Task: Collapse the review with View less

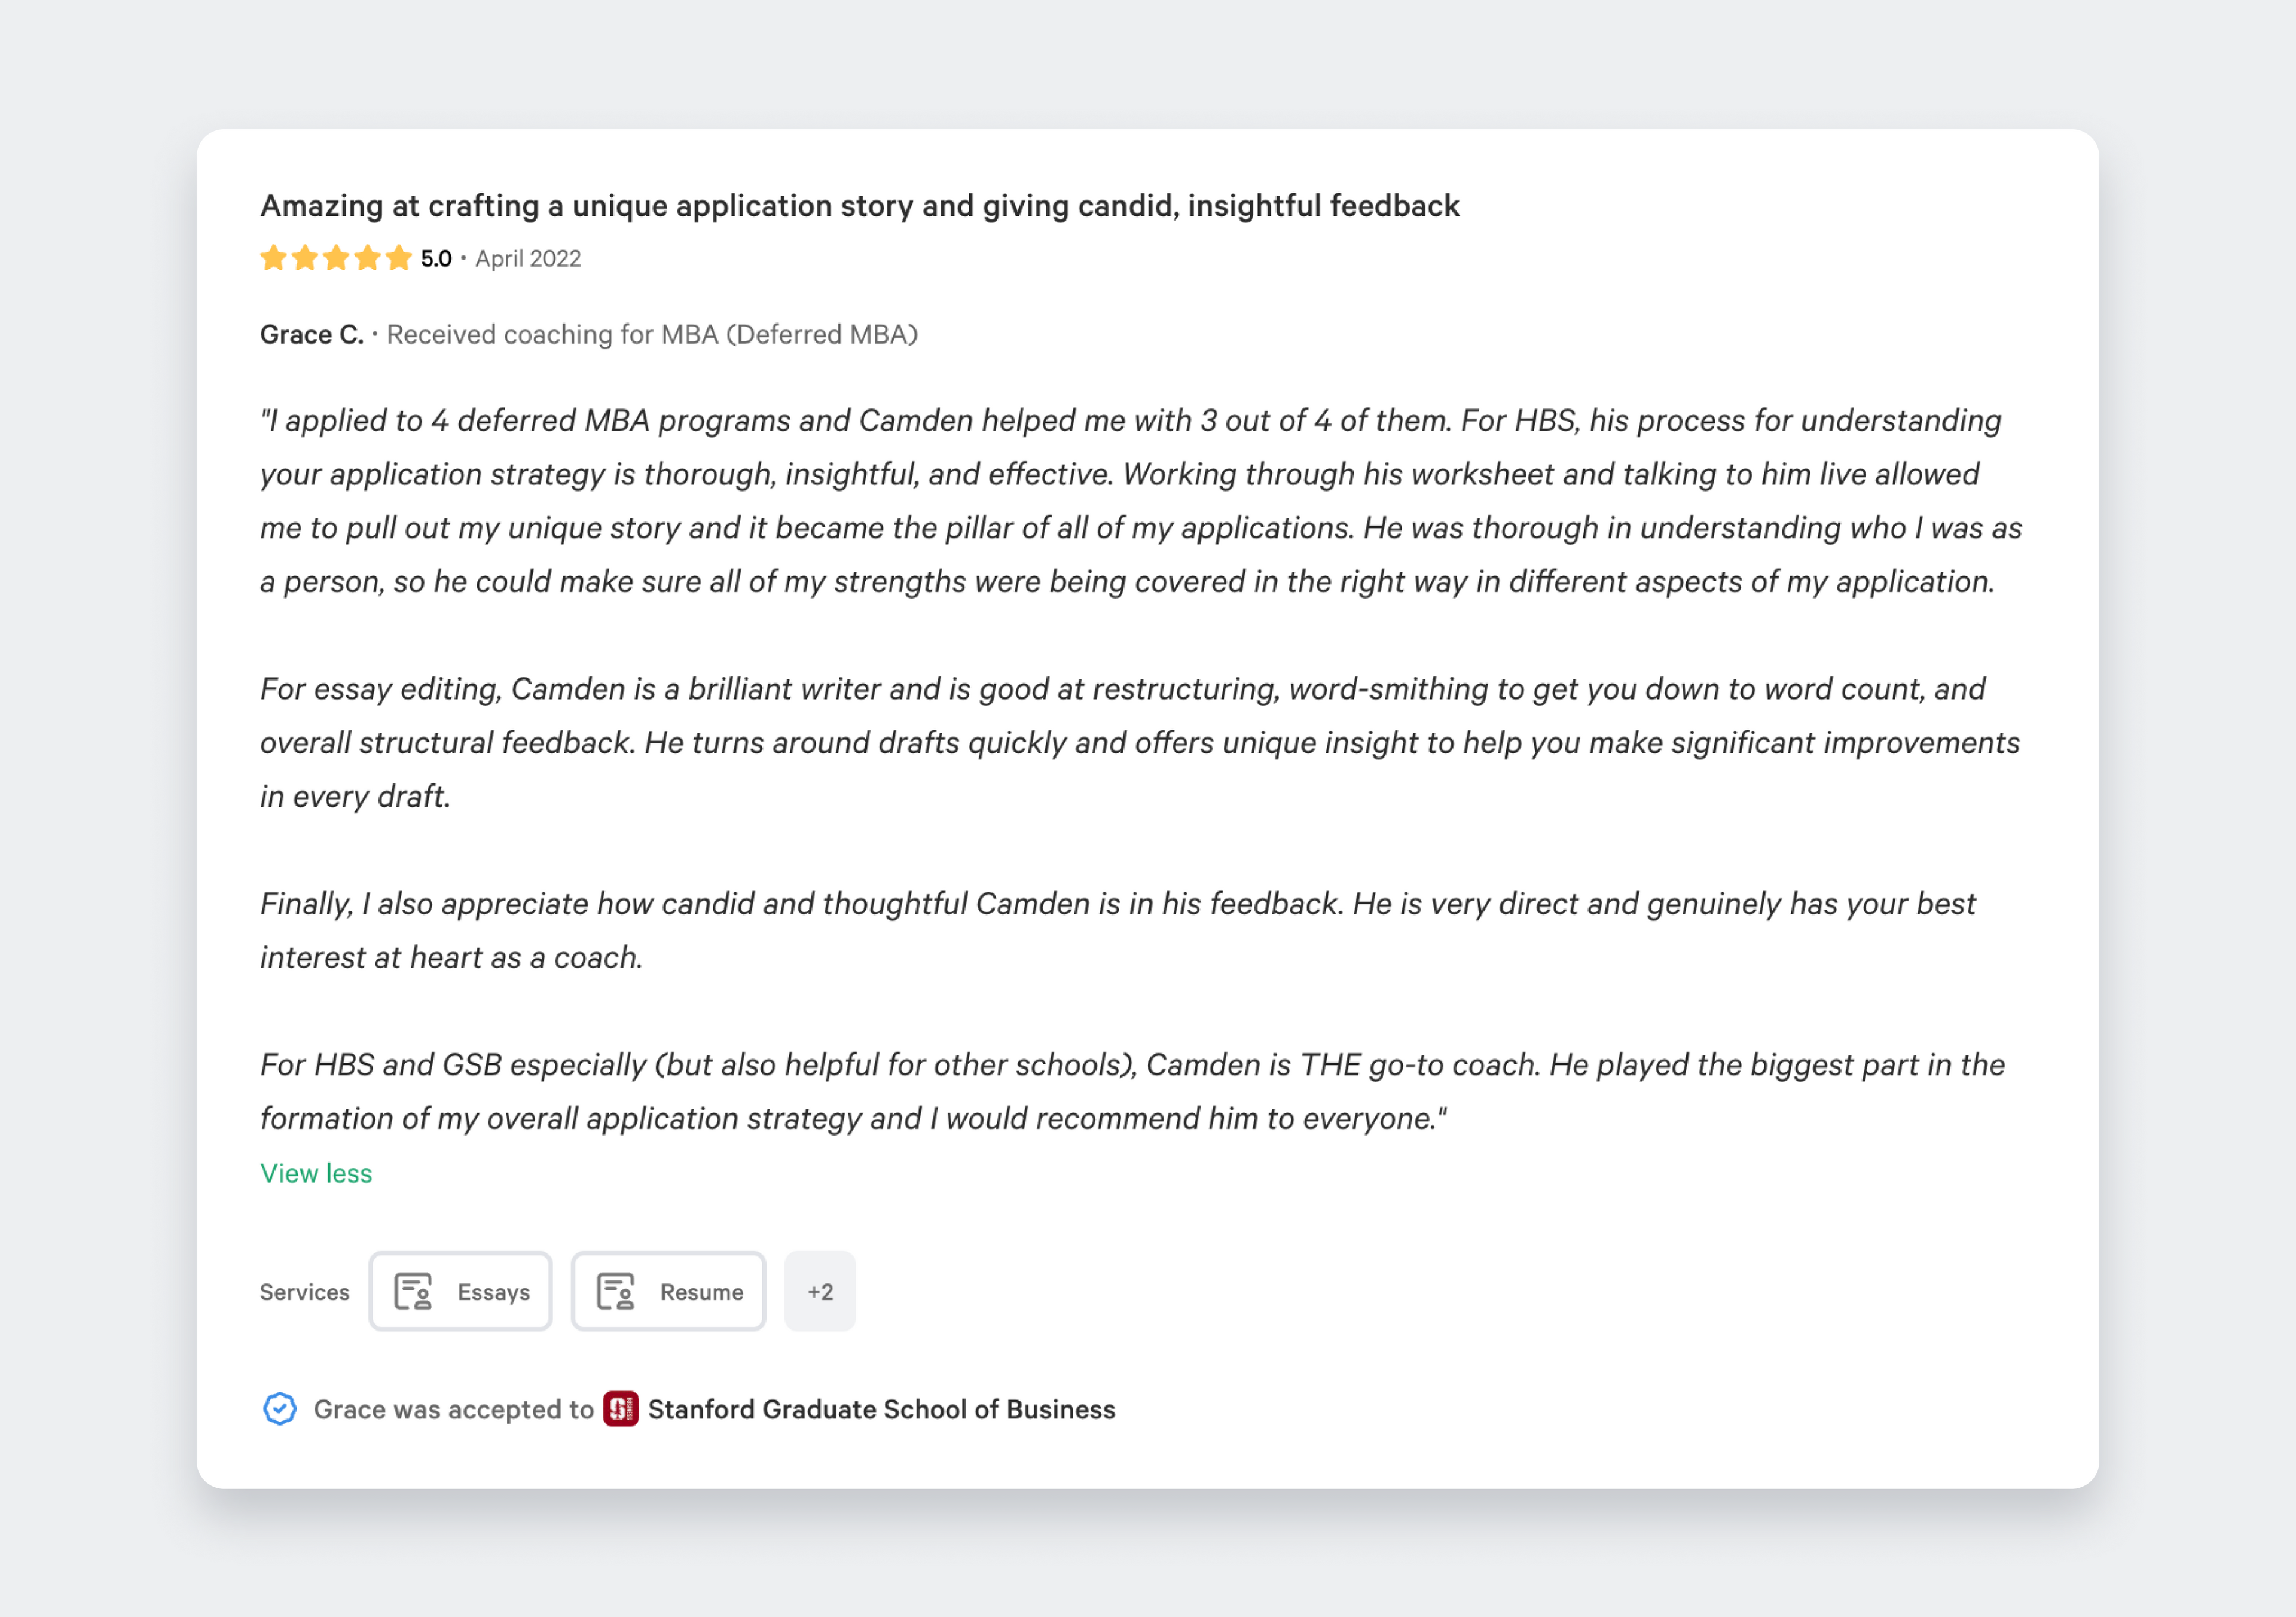Action: click(x=316, y=1173)
